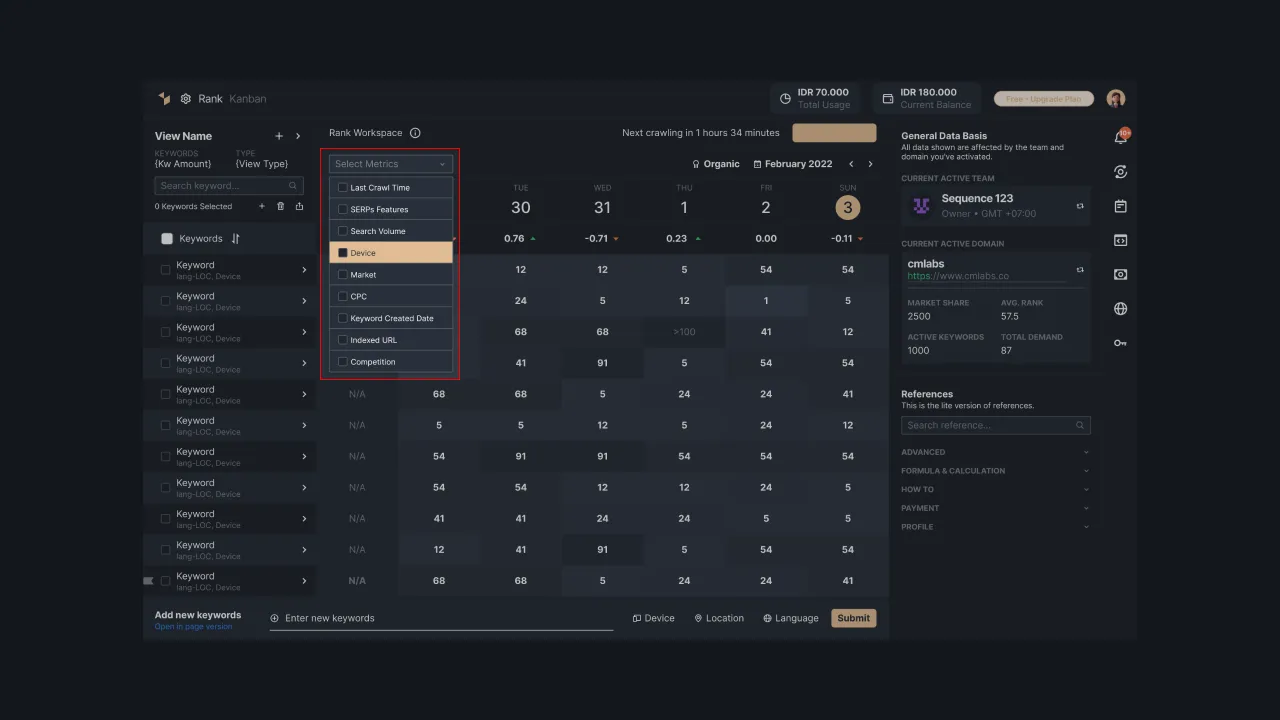Viewport: 1280px width, 720px height.
Task: Go to next month with right arrow
Action: (x=870, y=164)
